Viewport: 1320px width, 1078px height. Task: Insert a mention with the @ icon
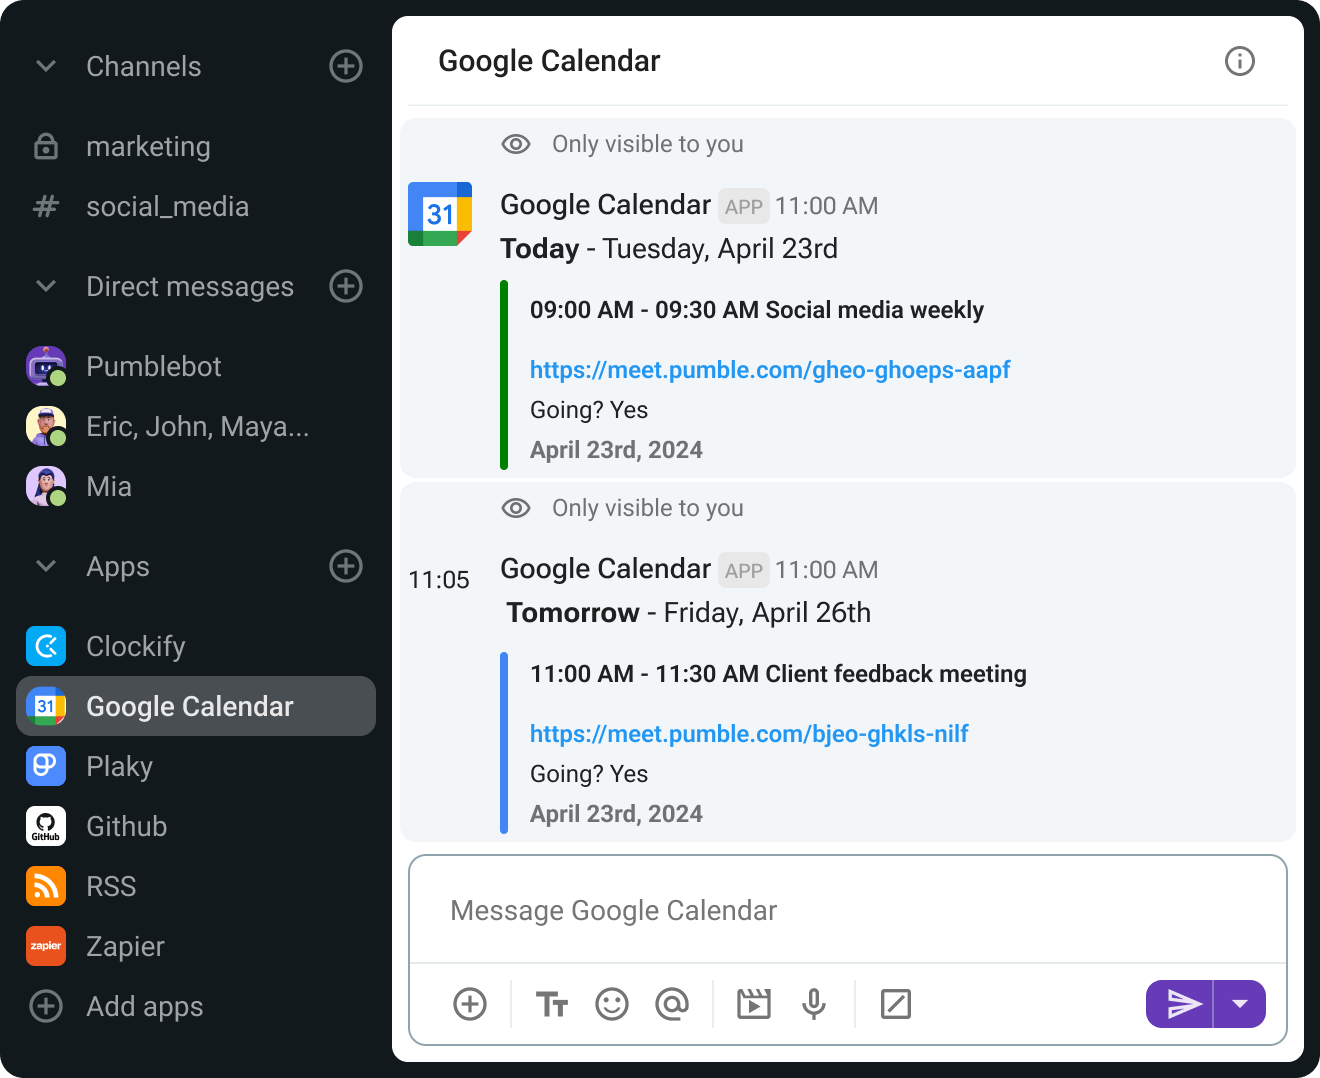tap(672, 1003)
